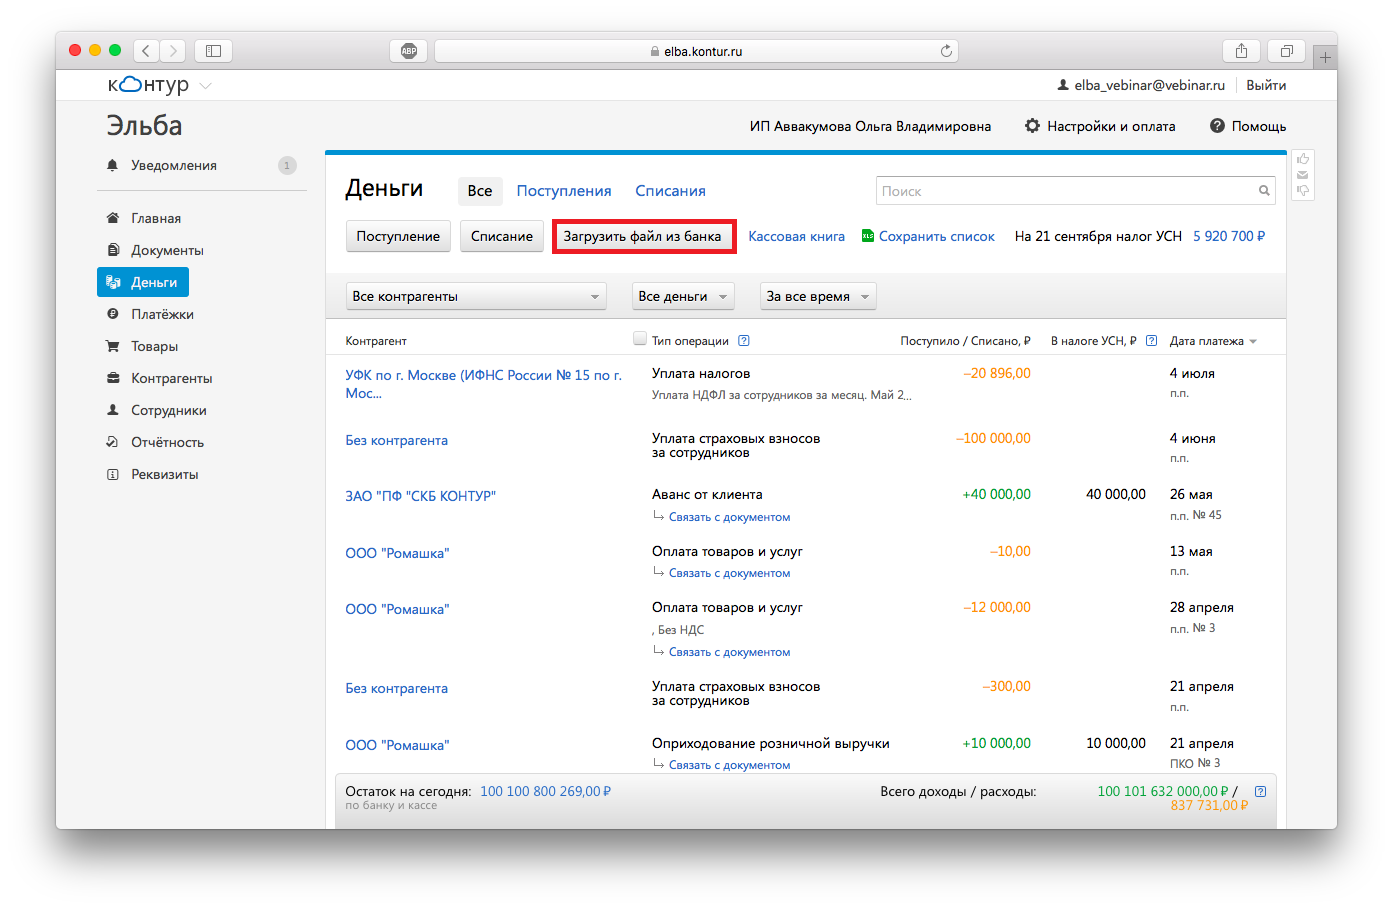The image size is (1393, 909).
Task: Click the notifications count badge
Action: point(287,165)
